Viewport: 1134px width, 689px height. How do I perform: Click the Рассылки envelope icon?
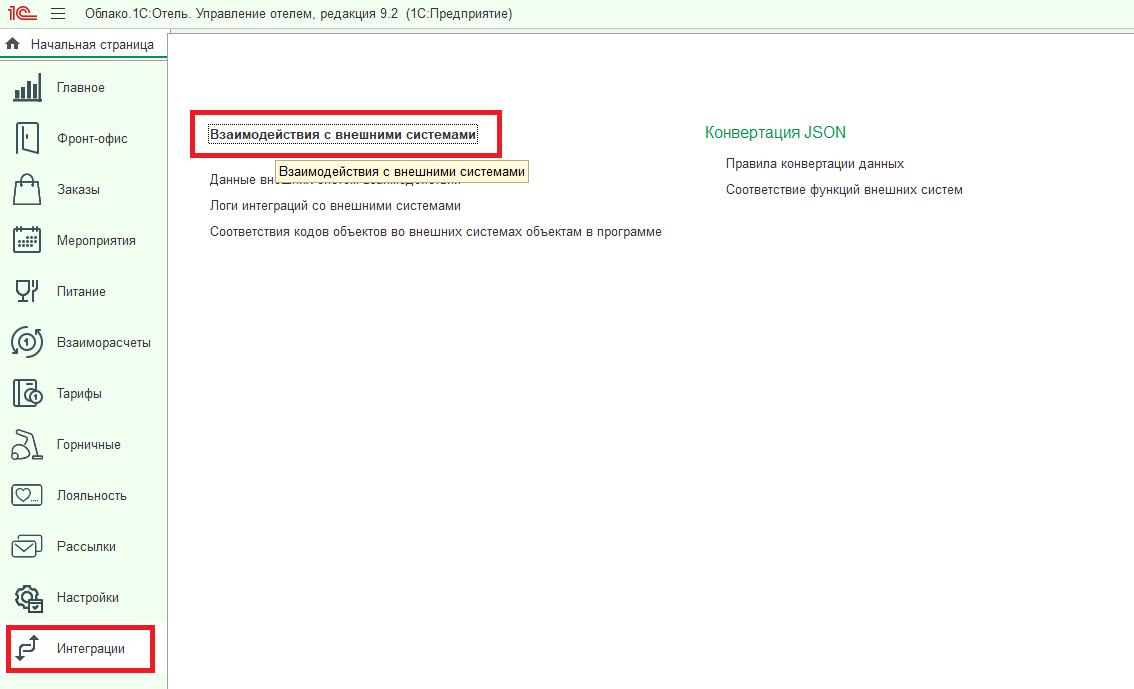[27, 547]
